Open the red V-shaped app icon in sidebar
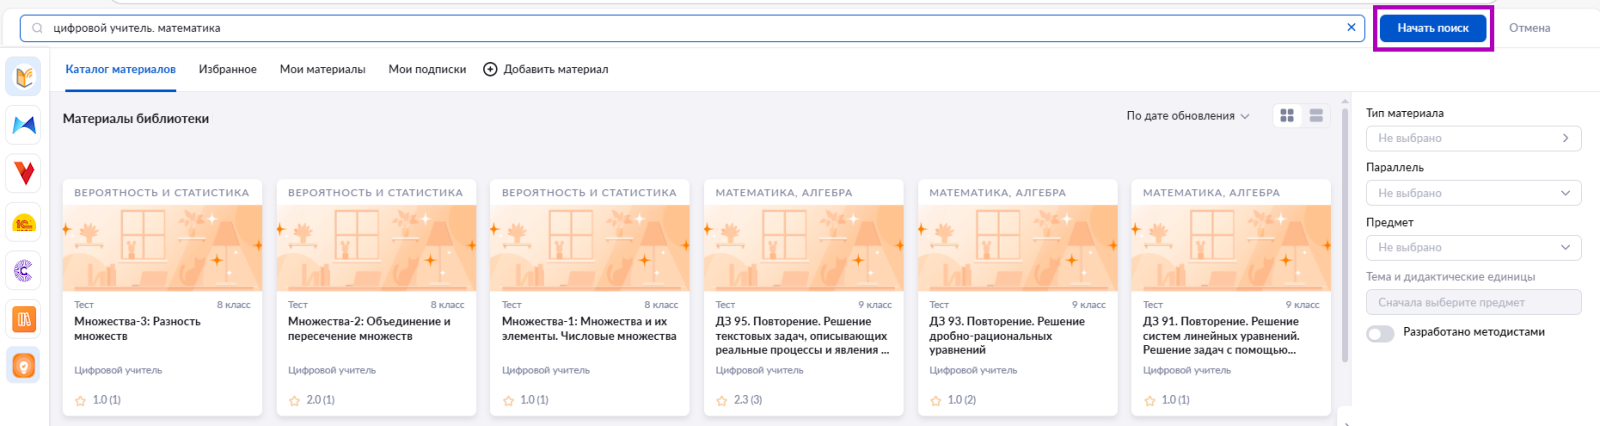Viewport: 1600px width, 426px height. coord(24,173)
